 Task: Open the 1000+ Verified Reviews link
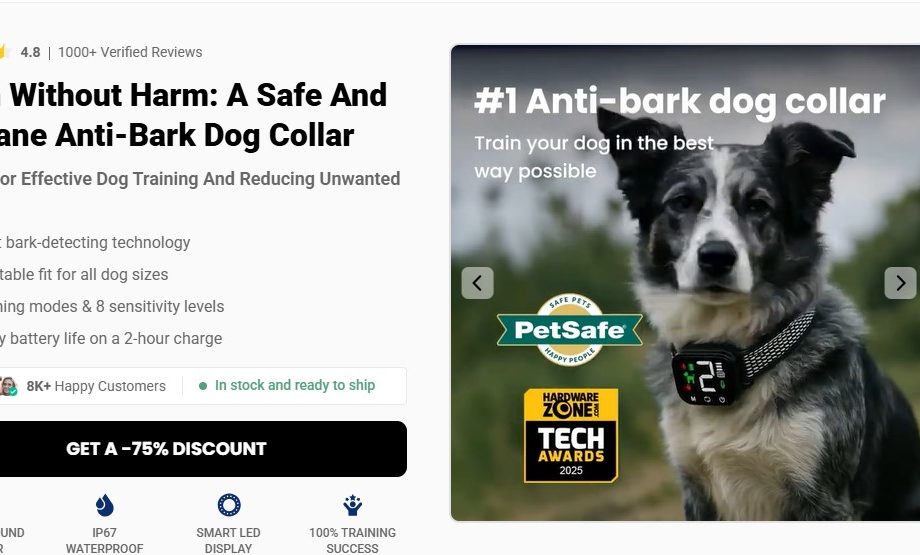click(130, 52)
